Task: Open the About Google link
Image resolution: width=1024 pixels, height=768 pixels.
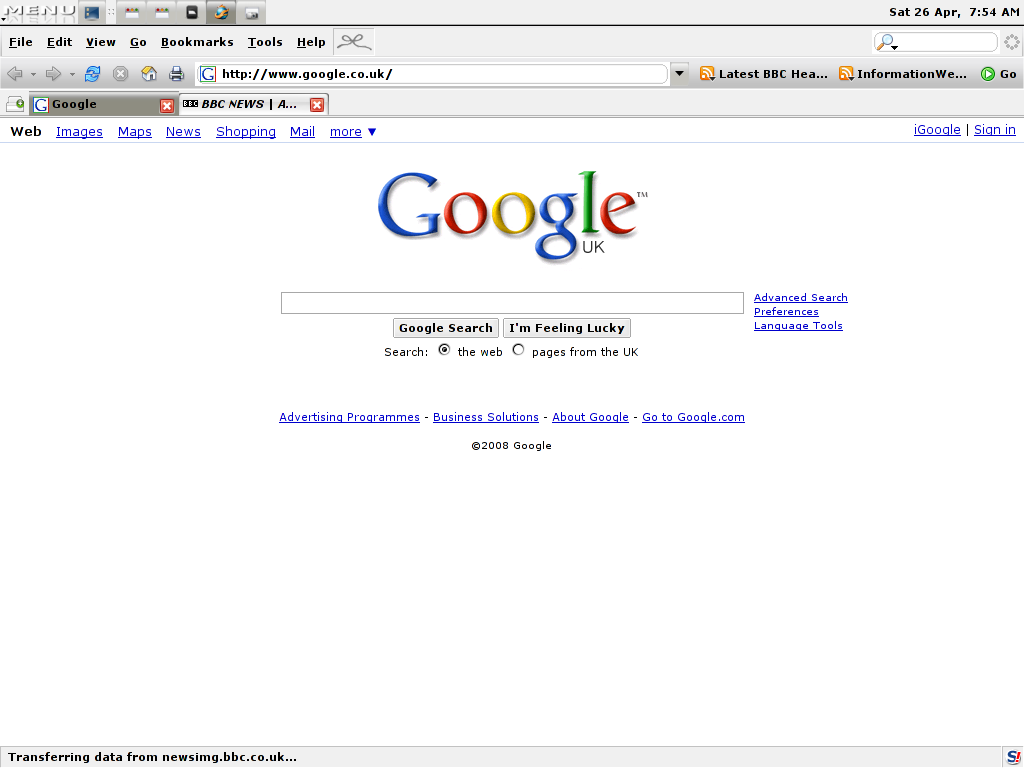Action: 590,417
